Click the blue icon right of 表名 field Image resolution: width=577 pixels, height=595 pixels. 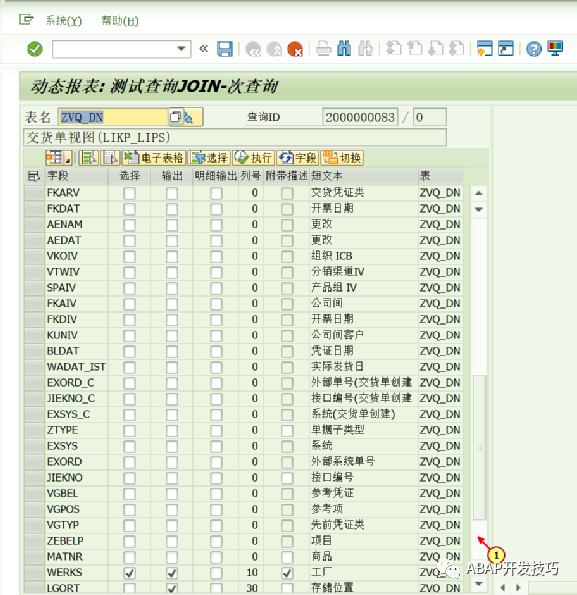[189, 118]
